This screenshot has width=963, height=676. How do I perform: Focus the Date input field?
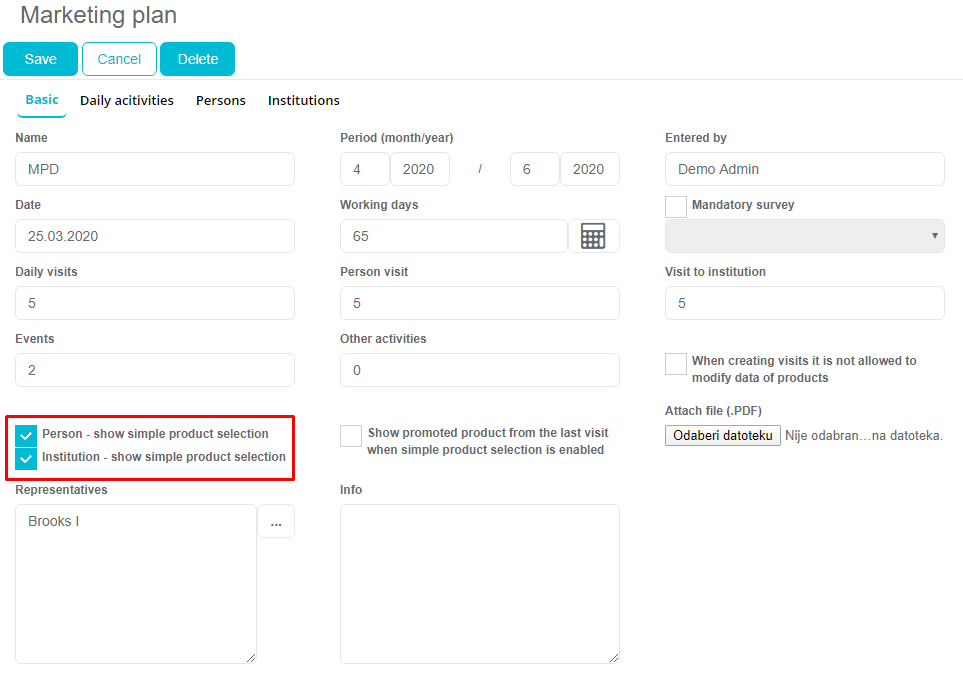pyautogui.click(x=155, y=236)
